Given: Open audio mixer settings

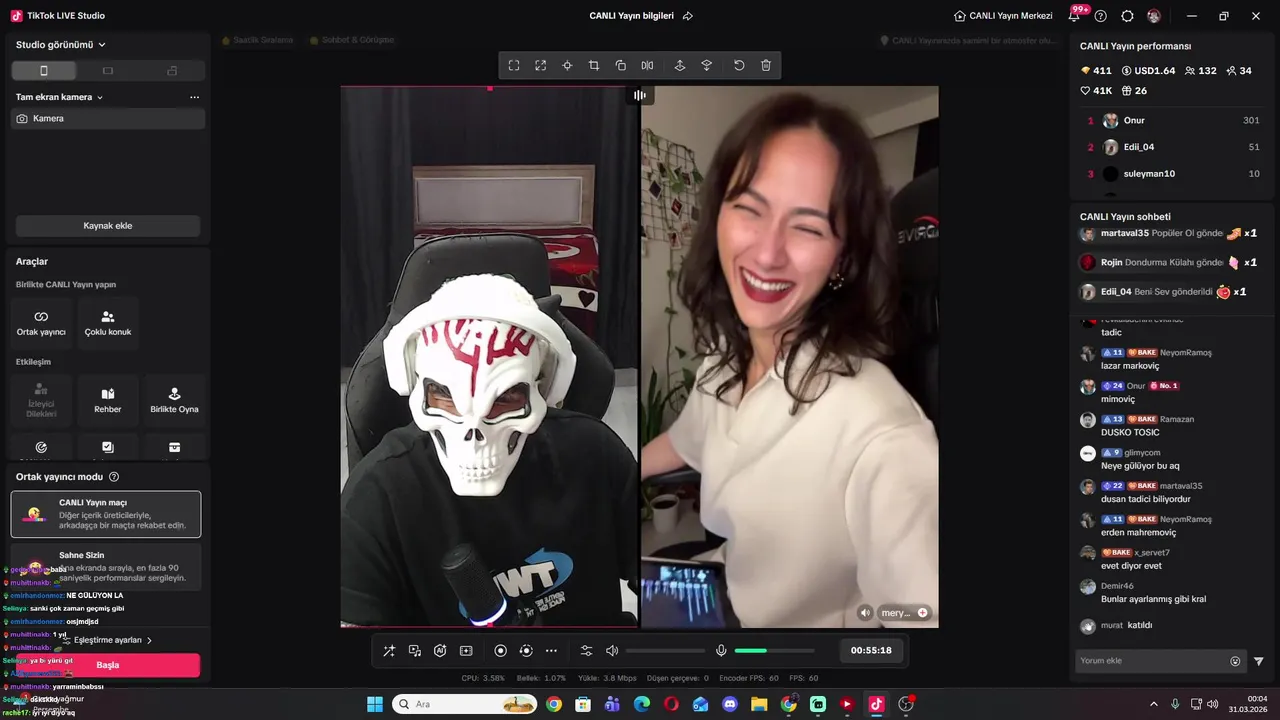Looking at the screenshot, I should [x=587, y=651].
